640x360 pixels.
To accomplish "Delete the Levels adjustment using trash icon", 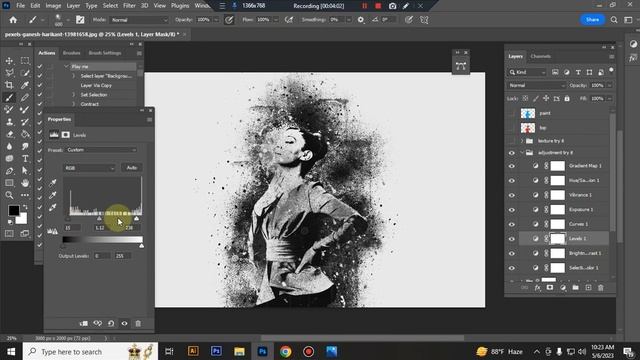I will pyautogui.click(x=138, y=323).
